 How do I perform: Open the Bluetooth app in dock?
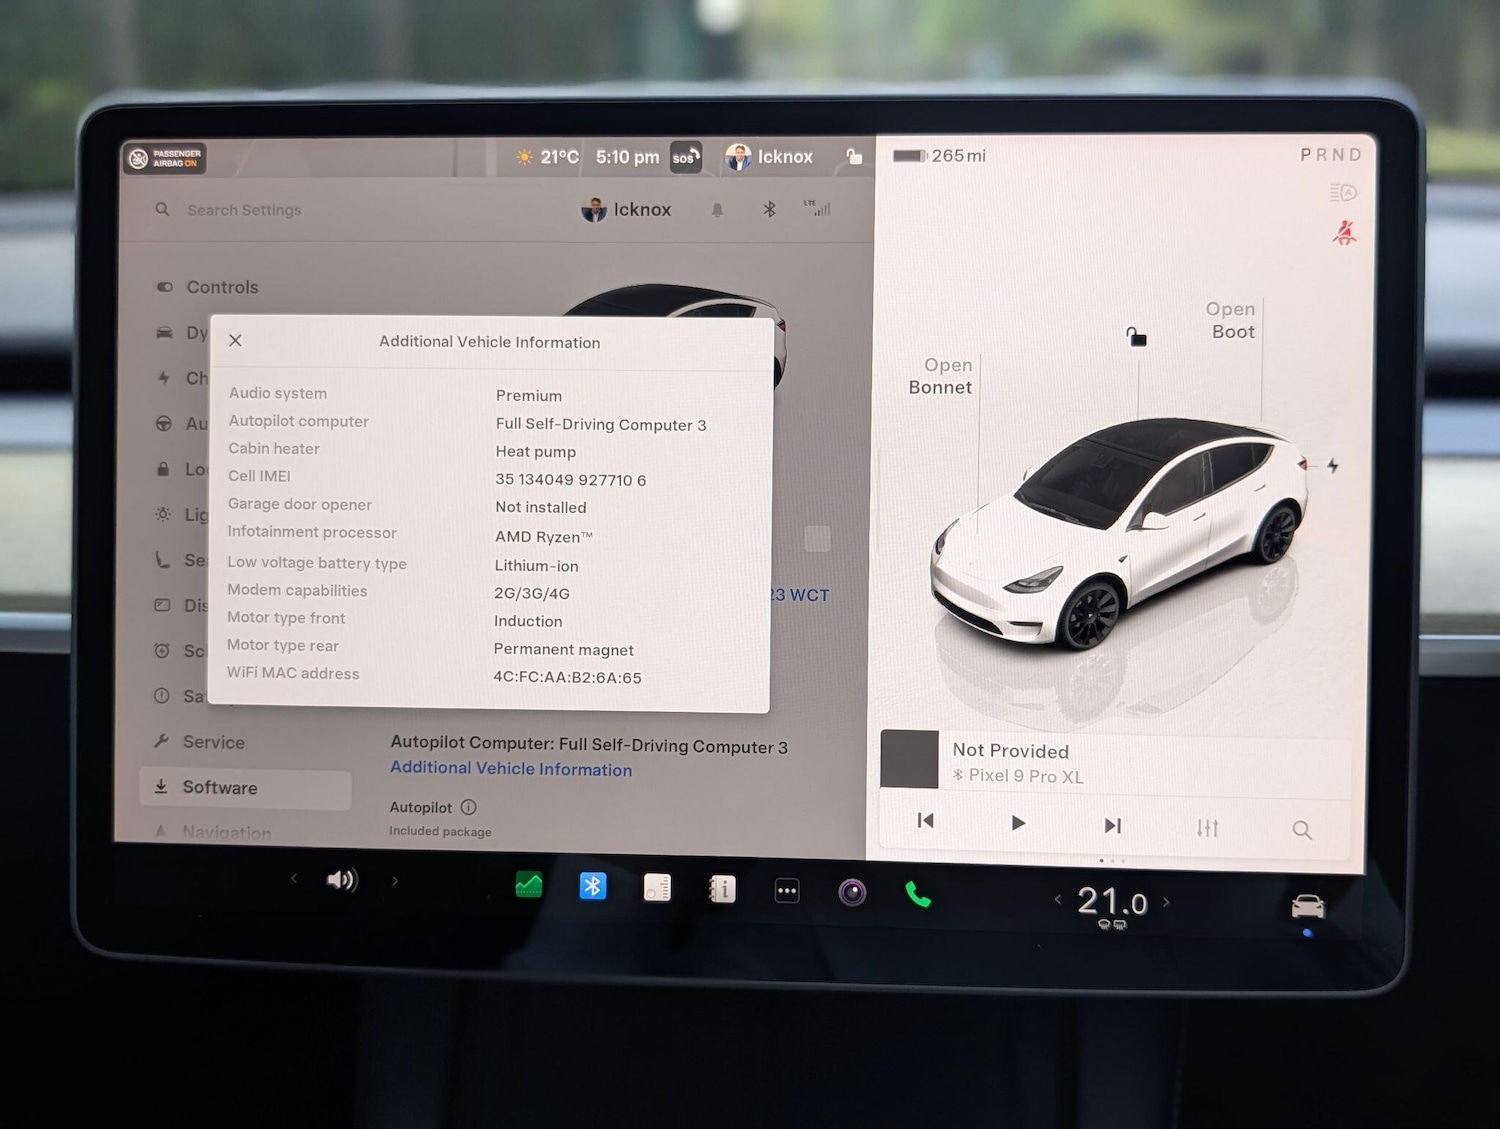(x=593, y=886)
